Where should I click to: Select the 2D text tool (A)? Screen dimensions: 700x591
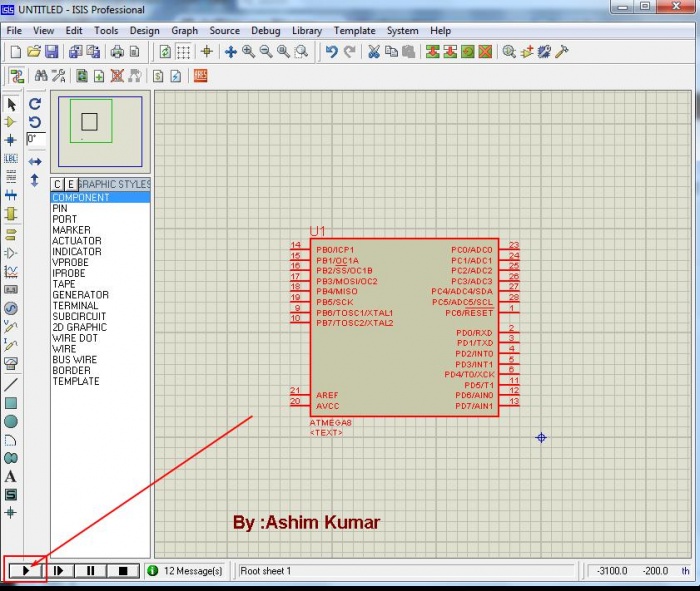click(x=11, y=476)
